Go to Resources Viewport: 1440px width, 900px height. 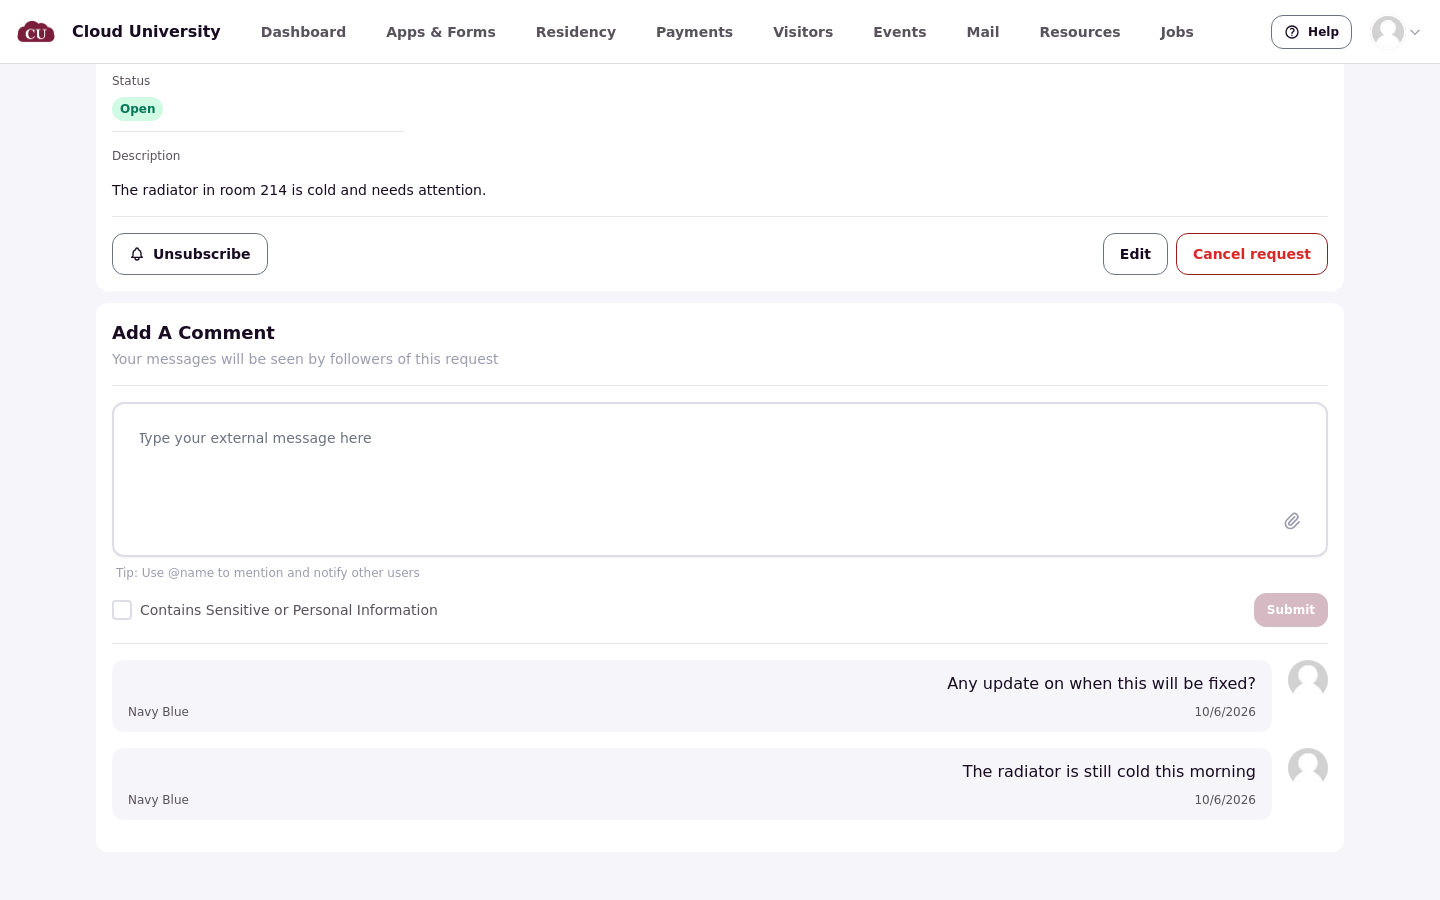1080,32
